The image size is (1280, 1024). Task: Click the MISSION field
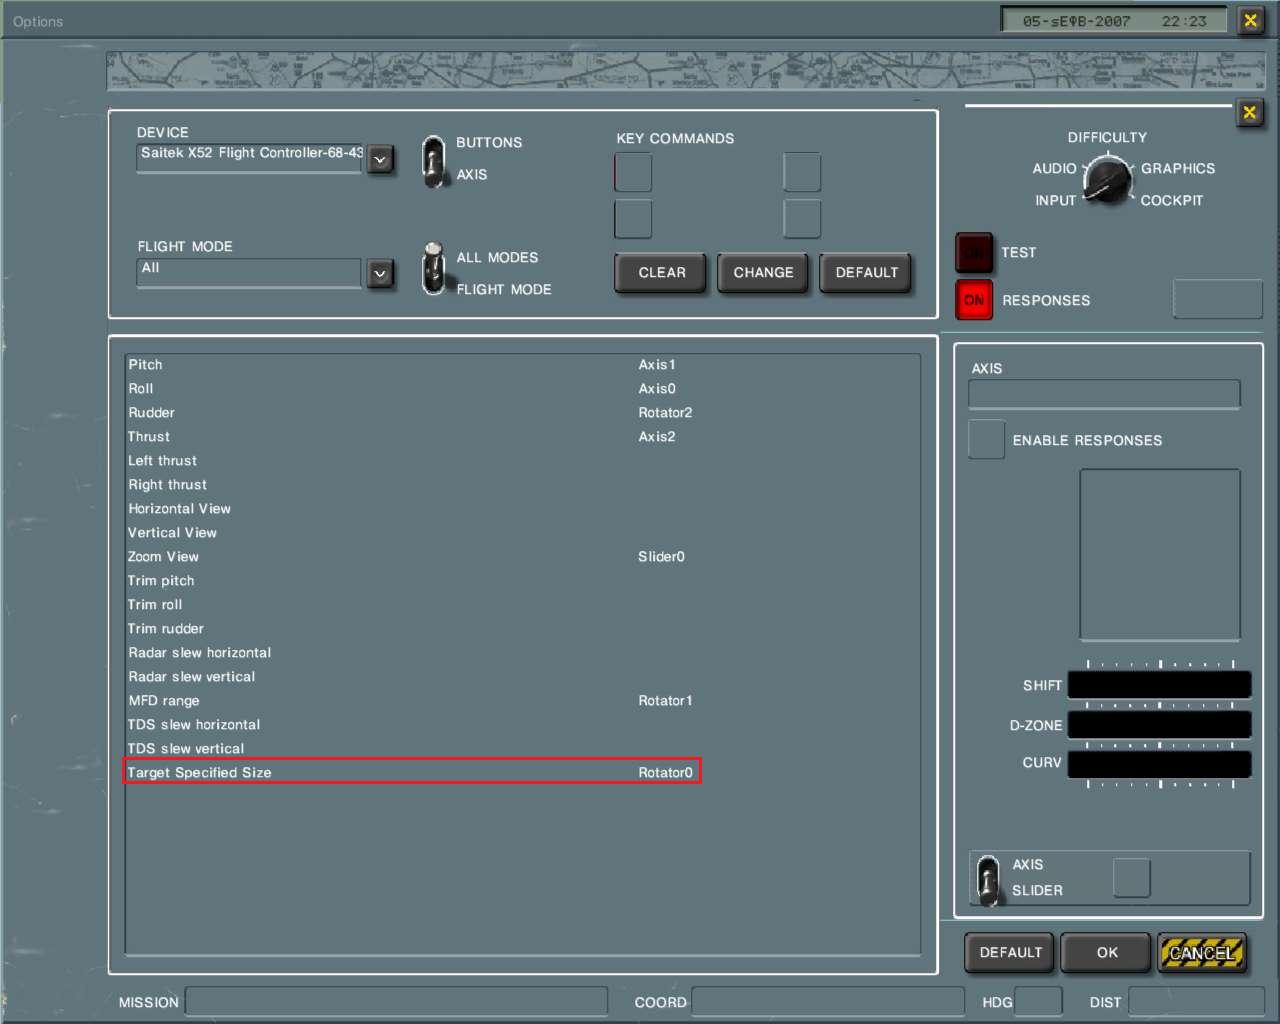pyautogui.click(x=396, y=1001)
